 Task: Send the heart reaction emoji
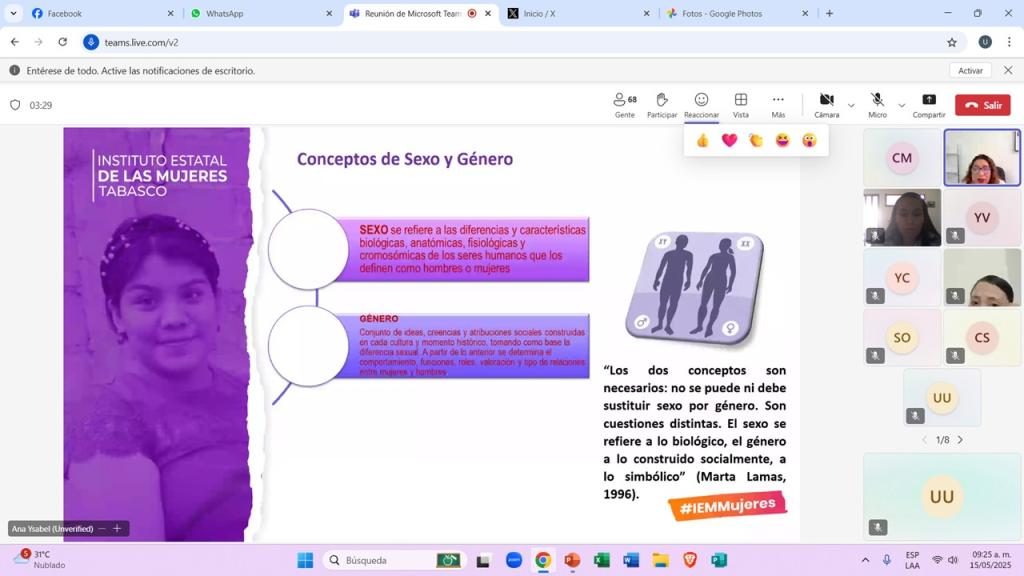729,141
